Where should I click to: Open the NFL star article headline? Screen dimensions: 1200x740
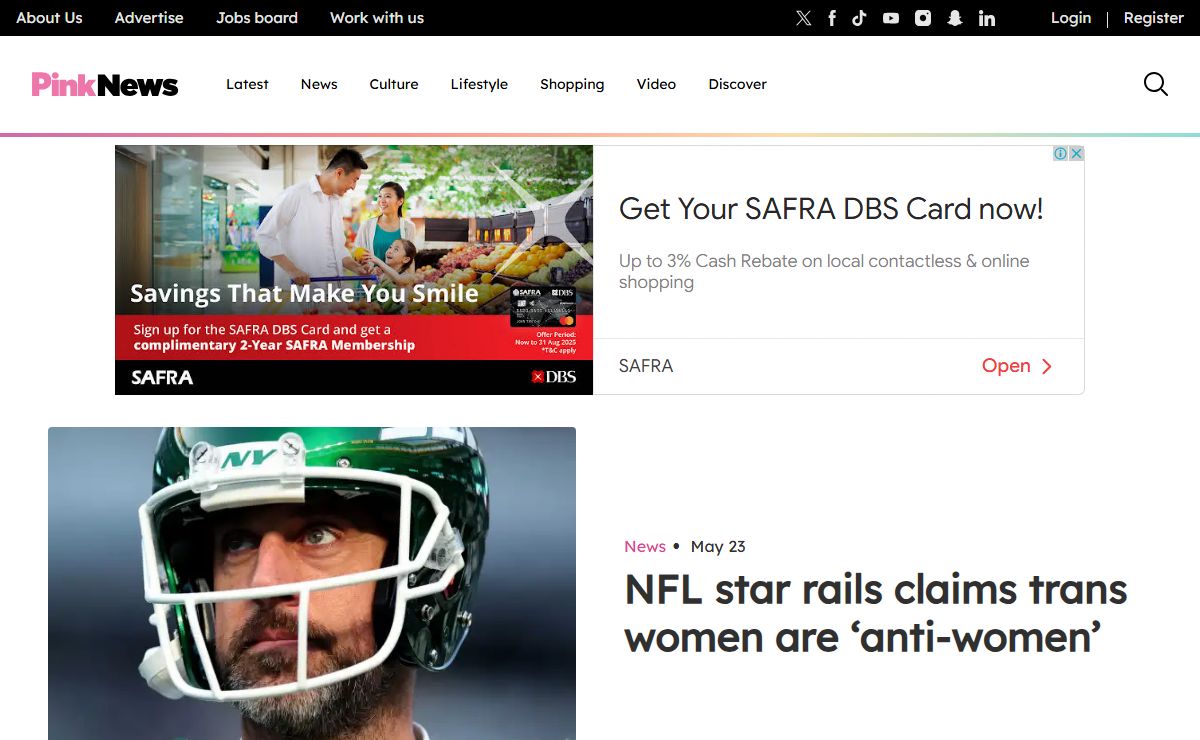[875, 613]
